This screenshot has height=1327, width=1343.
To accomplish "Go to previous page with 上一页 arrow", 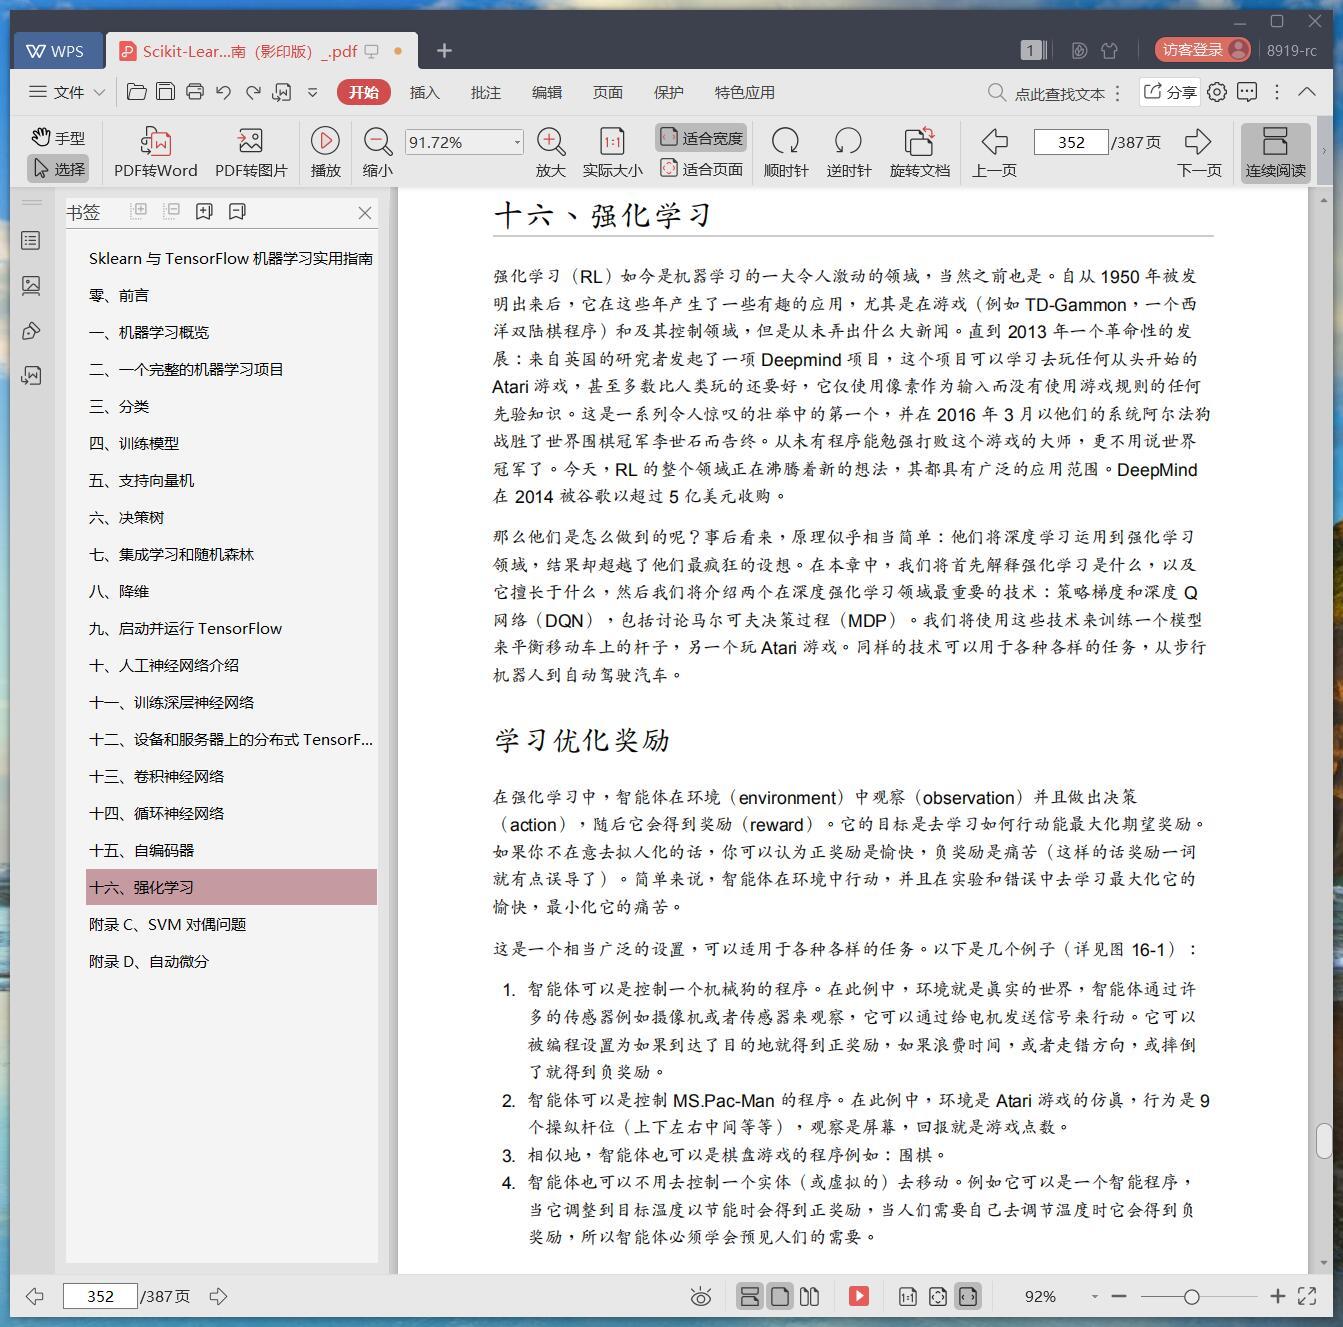I will click(994, 141).
